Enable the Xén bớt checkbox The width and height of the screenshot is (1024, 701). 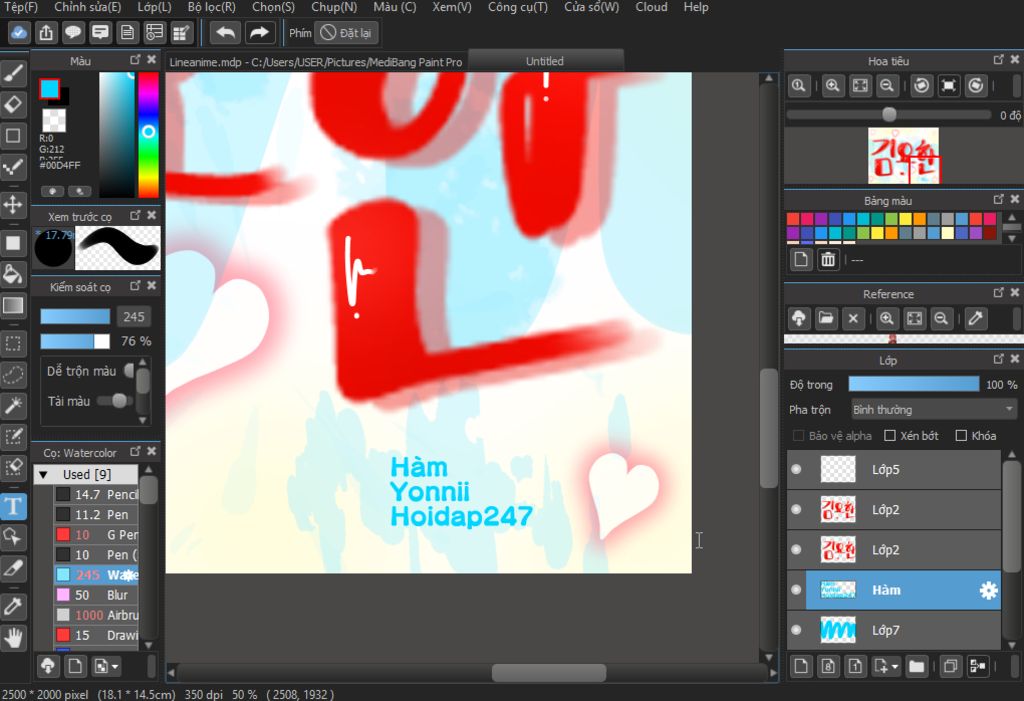click(x=889, y=436)
